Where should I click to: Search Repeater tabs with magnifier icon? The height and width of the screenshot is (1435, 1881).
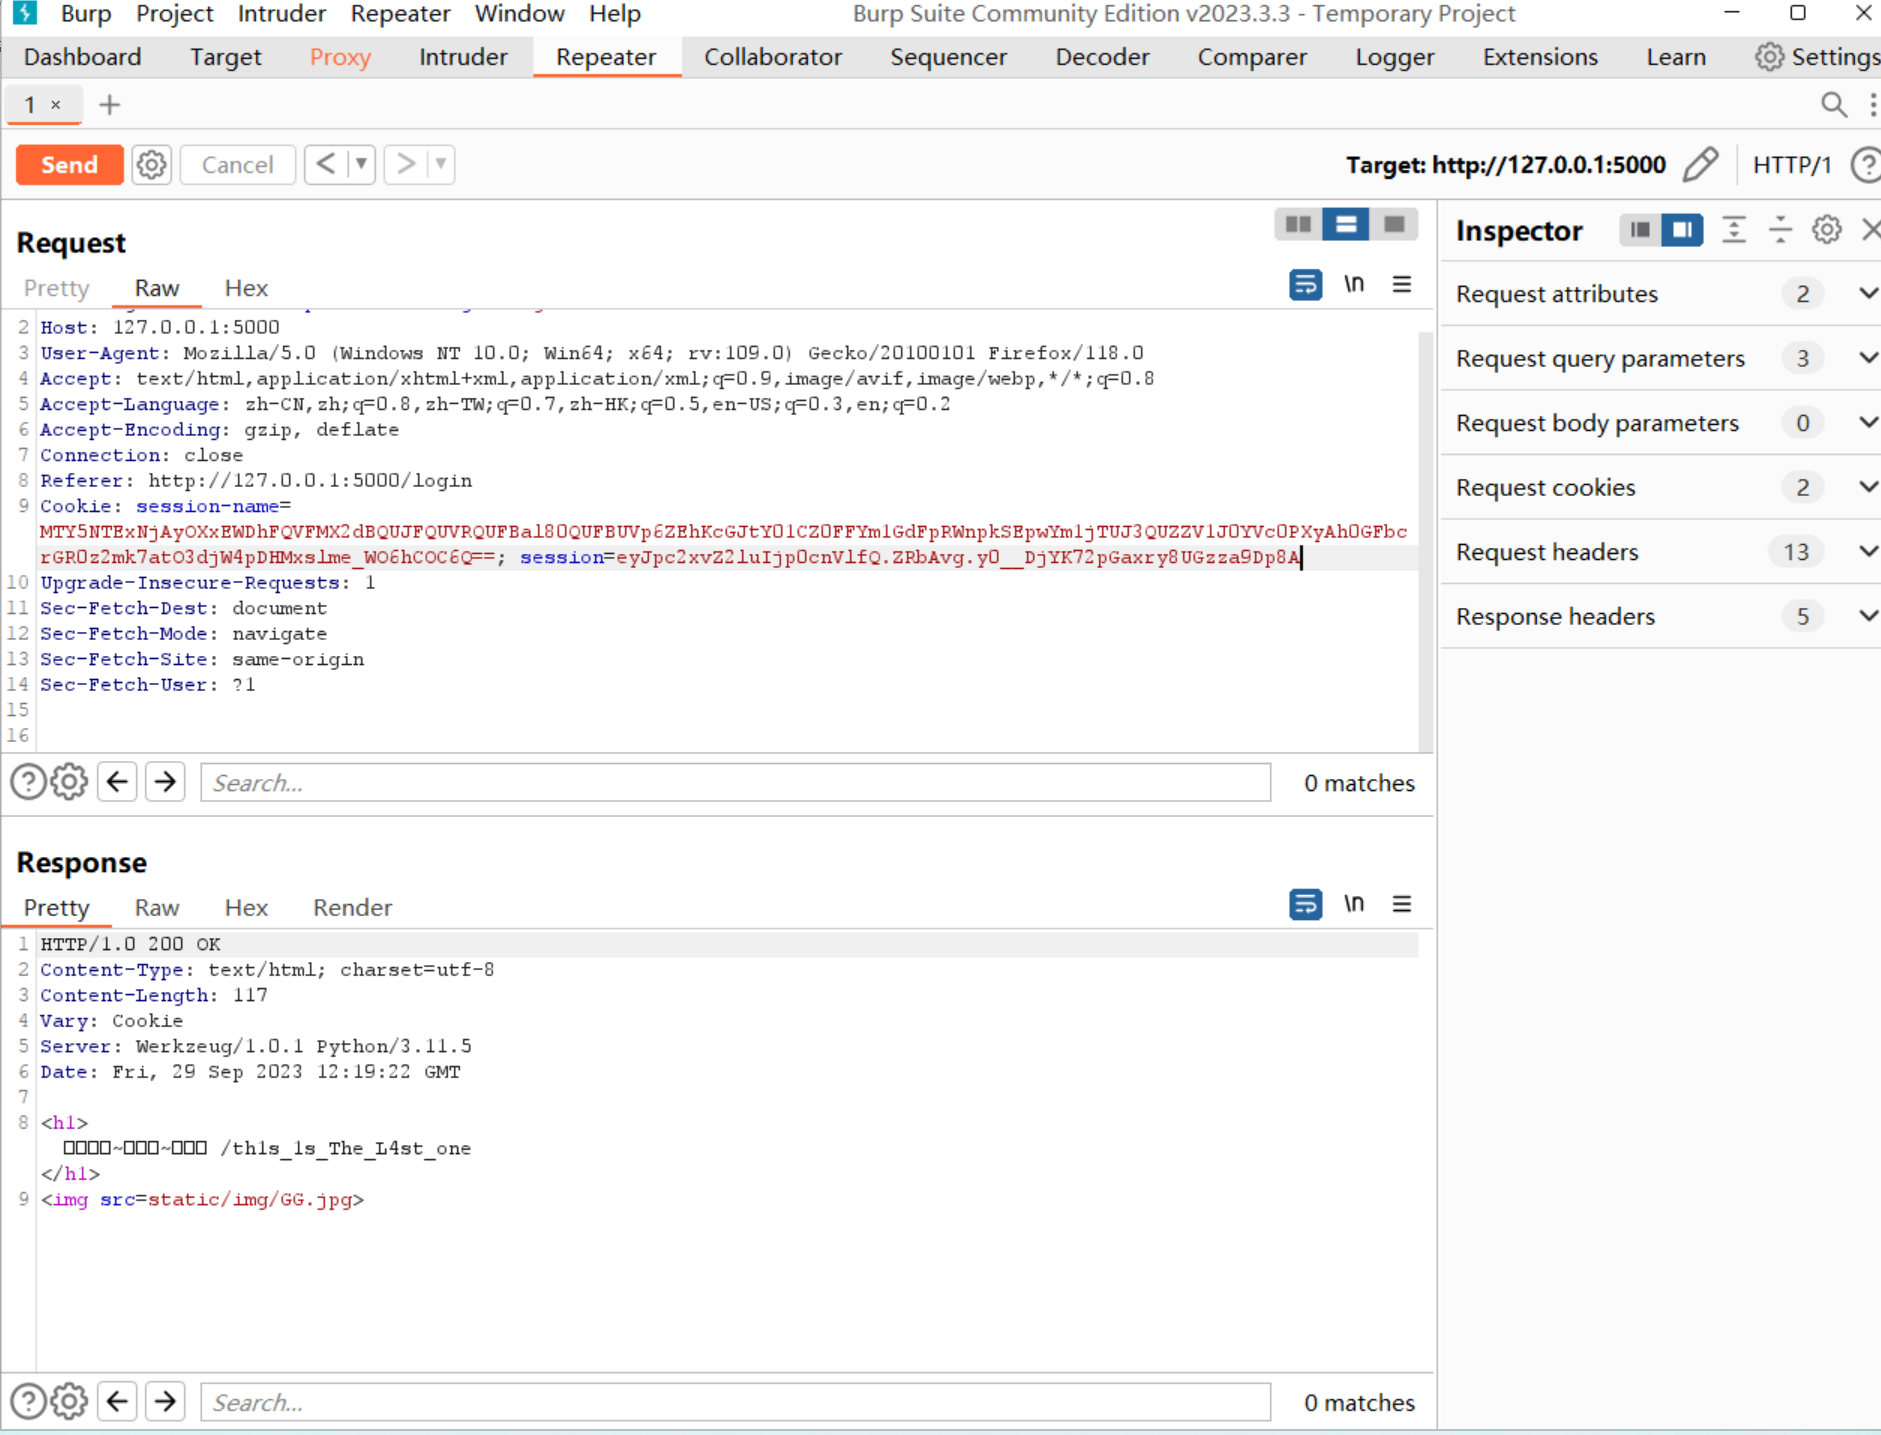point(1833,104)
